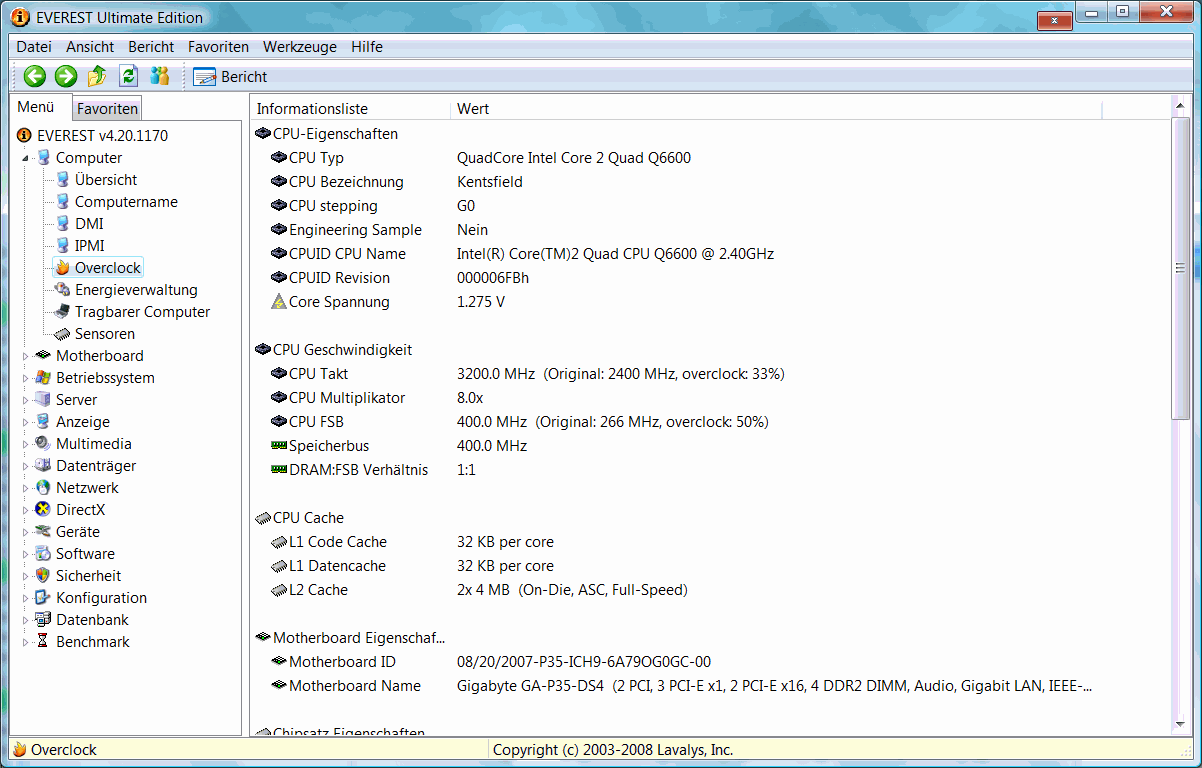Click the Computer node icon in tree
1202x768 pixels.
click(43, 157)
